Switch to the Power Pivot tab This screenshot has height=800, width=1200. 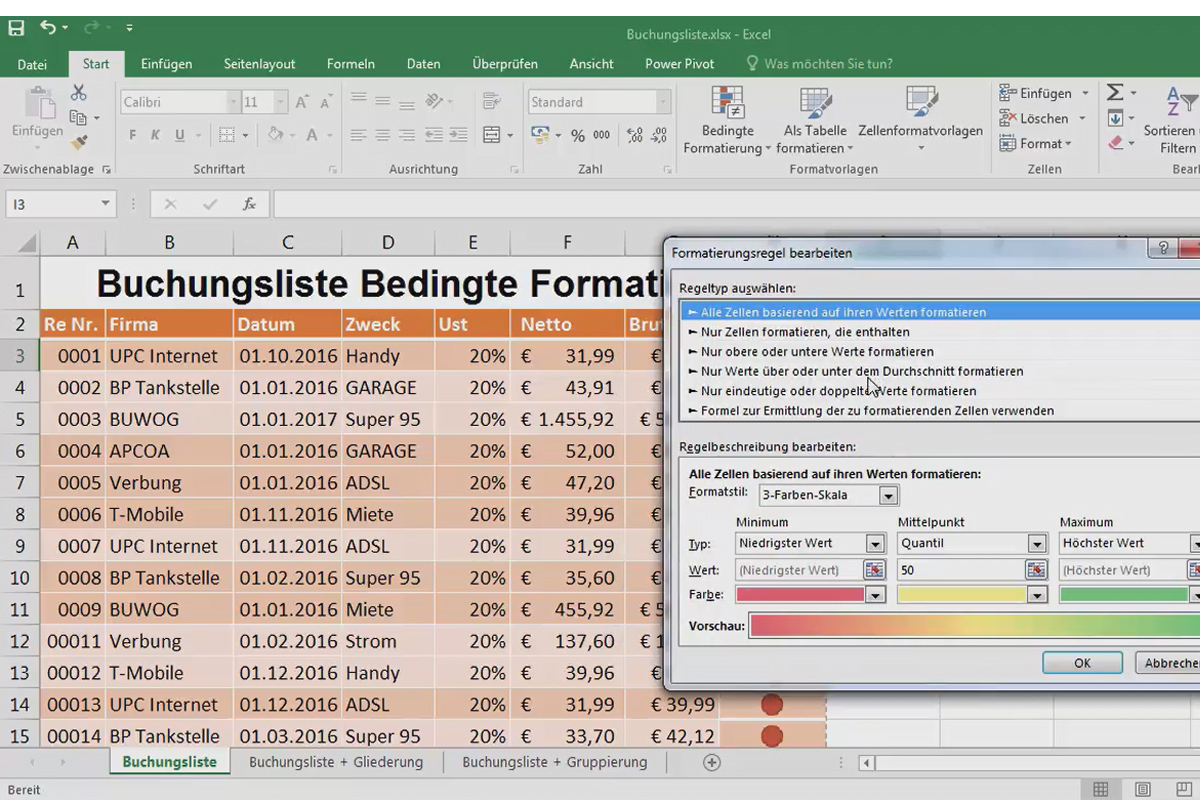[x=680, y=64]
